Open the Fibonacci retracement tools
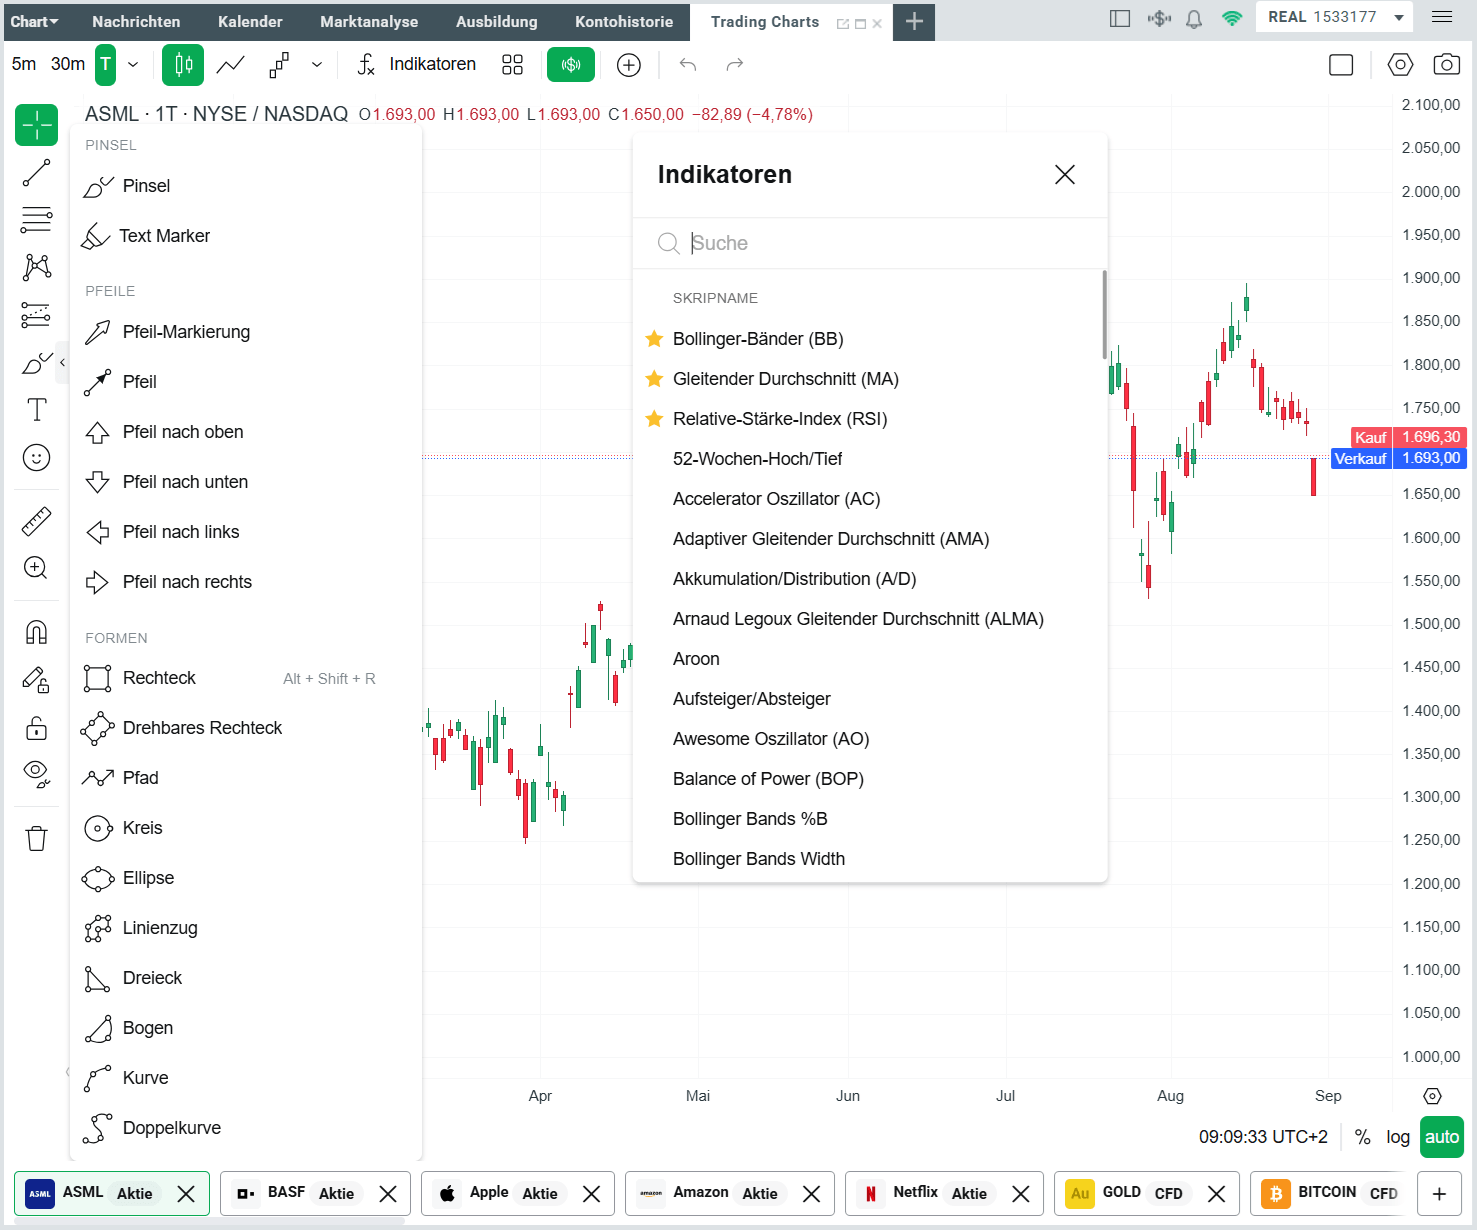The height and width of the screenshot is (1230, 1477). 37,219
